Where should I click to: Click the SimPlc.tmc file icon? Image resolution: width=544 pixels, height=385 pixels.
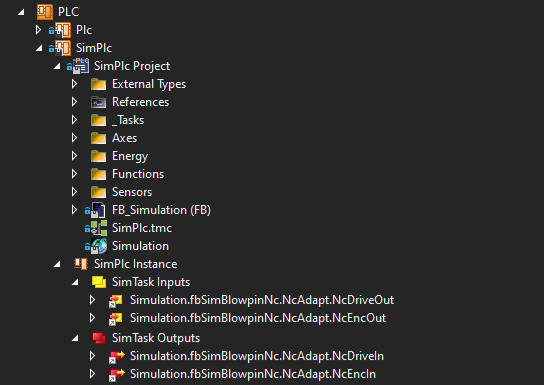tap(96, 228)
